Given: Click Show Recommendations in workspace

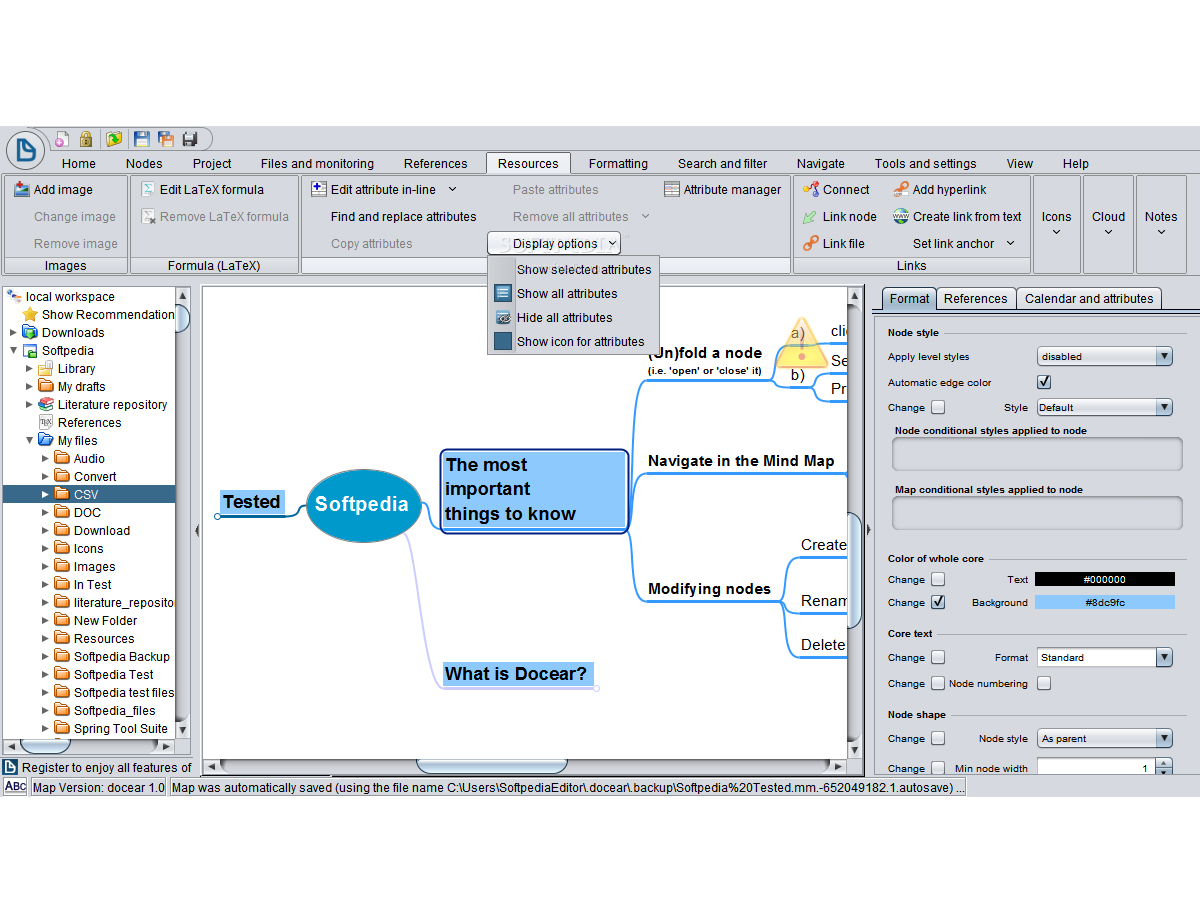Looking at the screenshot, I should point(107,315).
